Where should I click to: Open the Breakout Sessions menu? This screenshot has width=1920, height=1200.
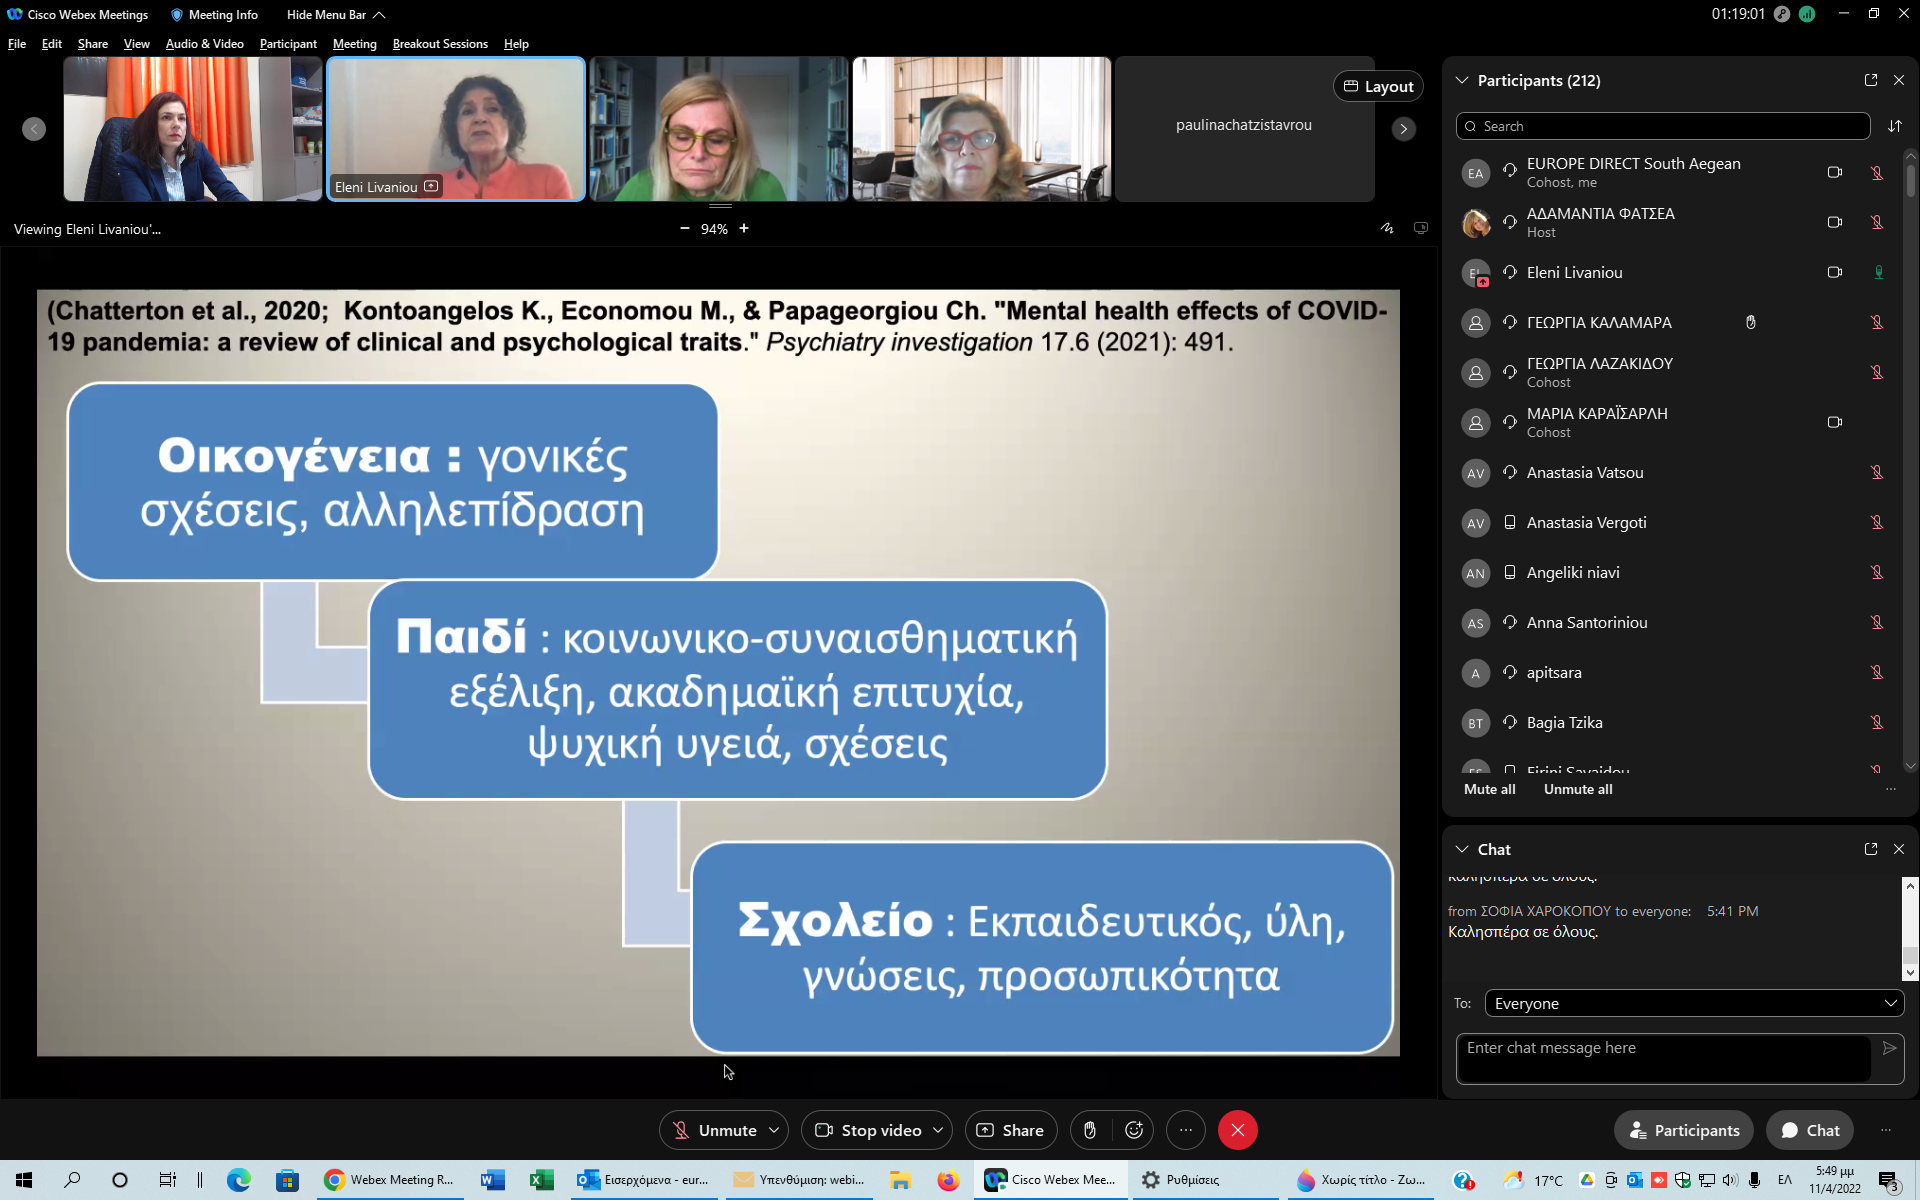(x=440, y=44)
